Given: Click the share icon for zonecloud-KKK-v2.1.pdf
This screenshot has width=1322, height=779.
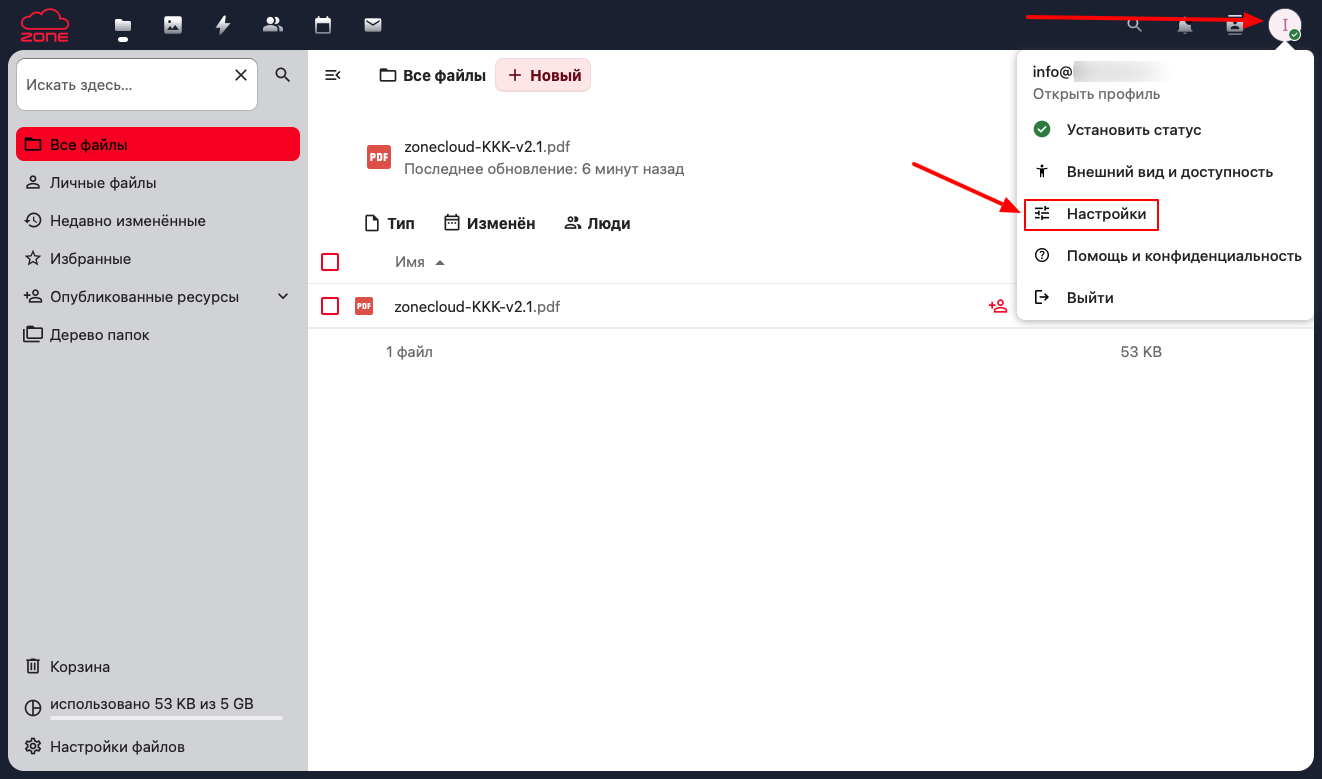Looking at the screenshot, I should pos(997,307).
